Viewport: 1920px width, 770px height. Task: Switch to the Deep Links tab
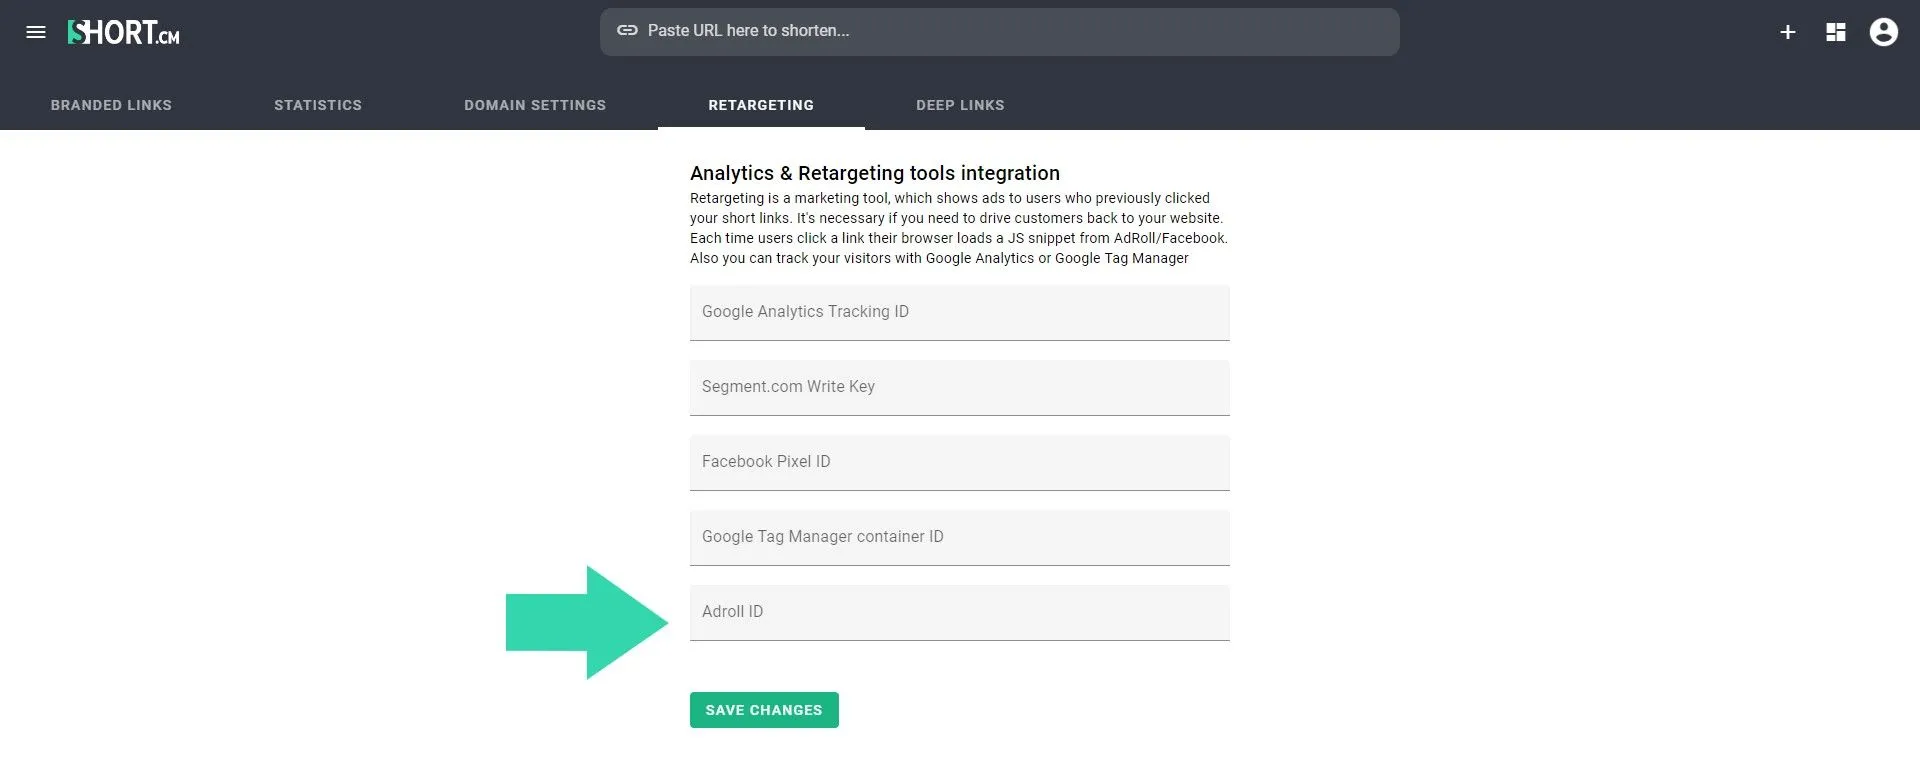[x=960, y=105]
